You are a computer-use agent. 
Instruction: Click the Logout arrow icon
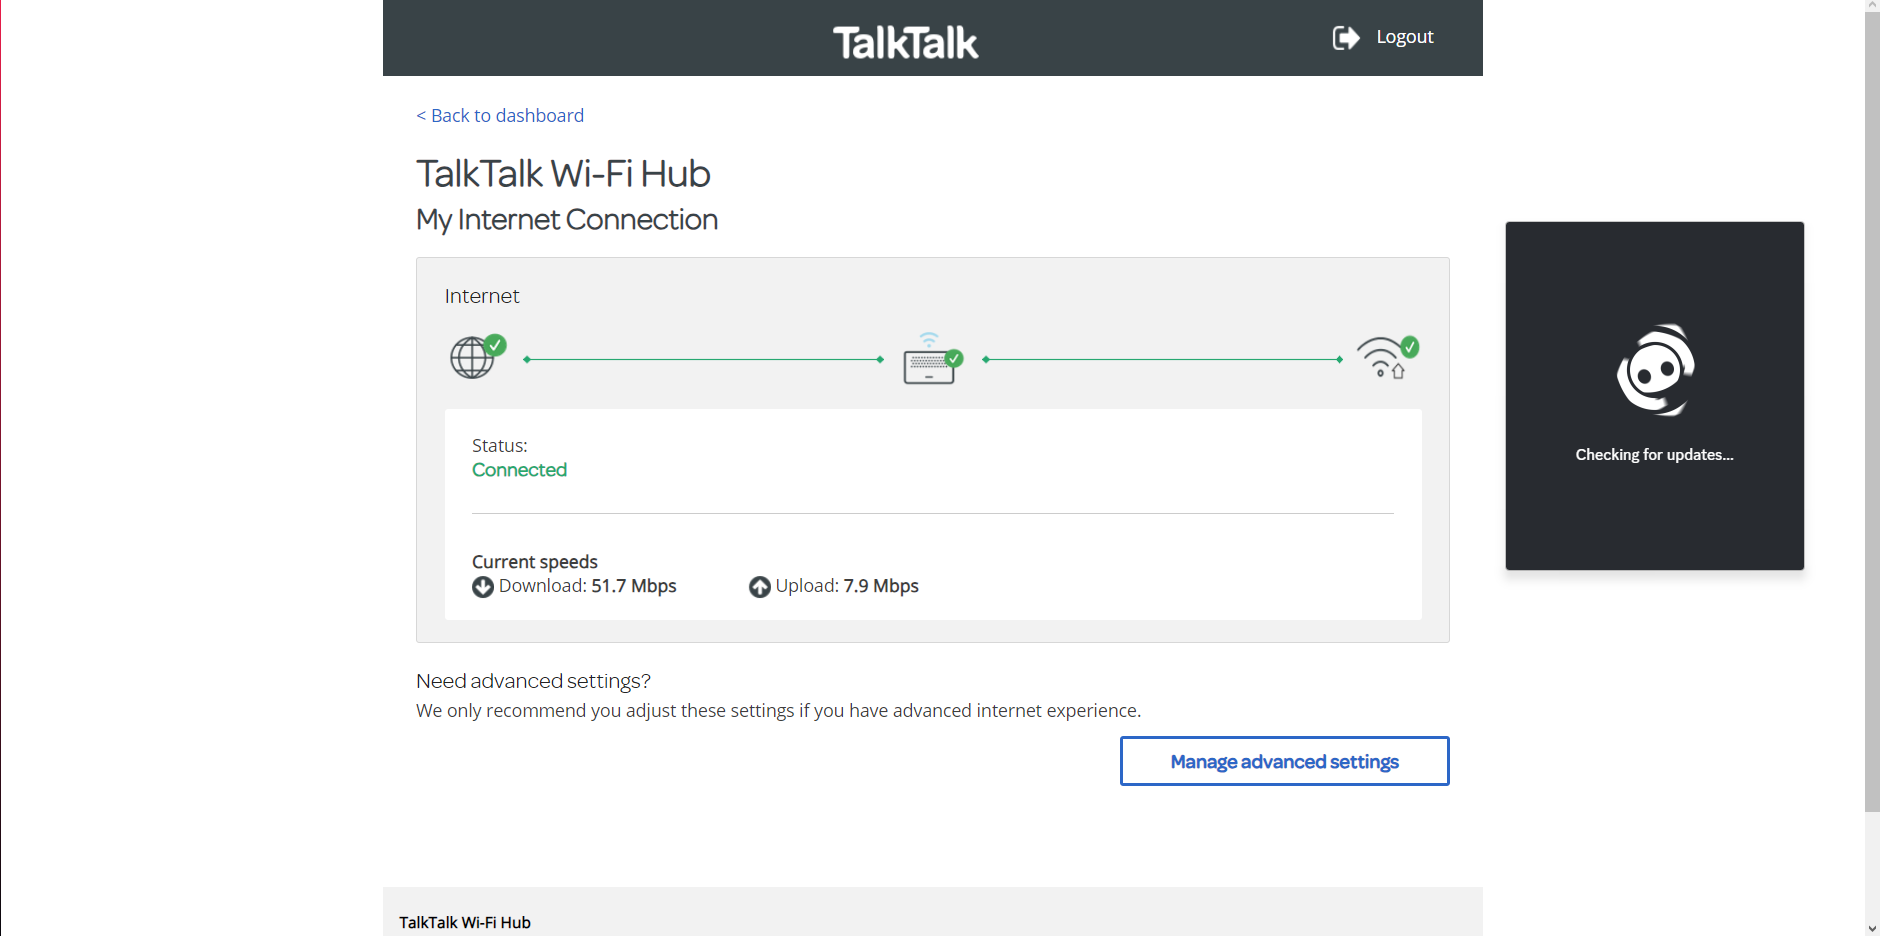[1345, 38]
